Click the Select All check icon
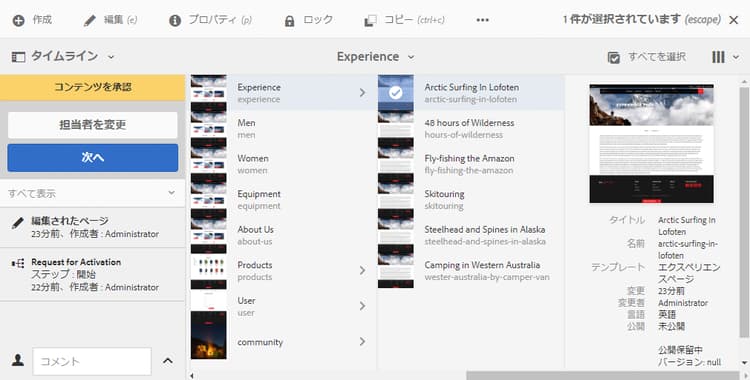Image resolution: width=750 pixels, height=380 pixels. (x=614, y=57)
